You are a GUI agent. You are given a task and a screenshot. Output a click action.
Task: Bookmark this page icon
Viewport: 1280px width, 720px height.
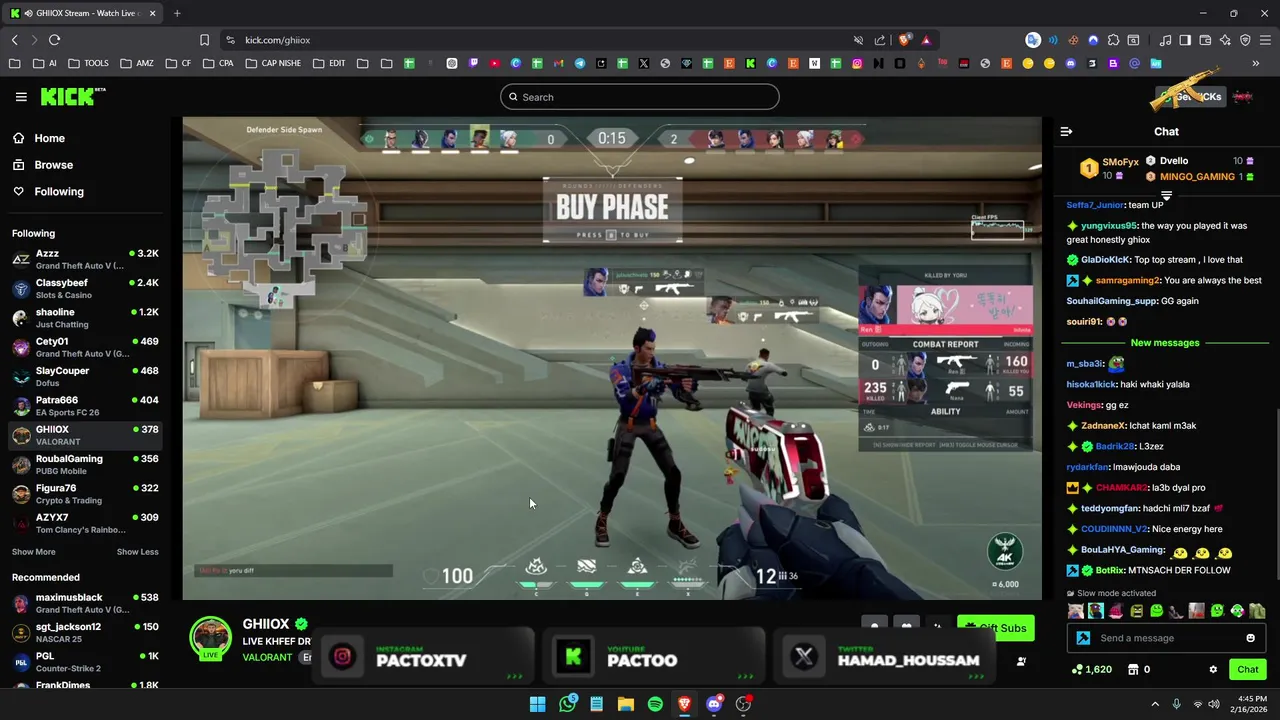coord(204,40)
